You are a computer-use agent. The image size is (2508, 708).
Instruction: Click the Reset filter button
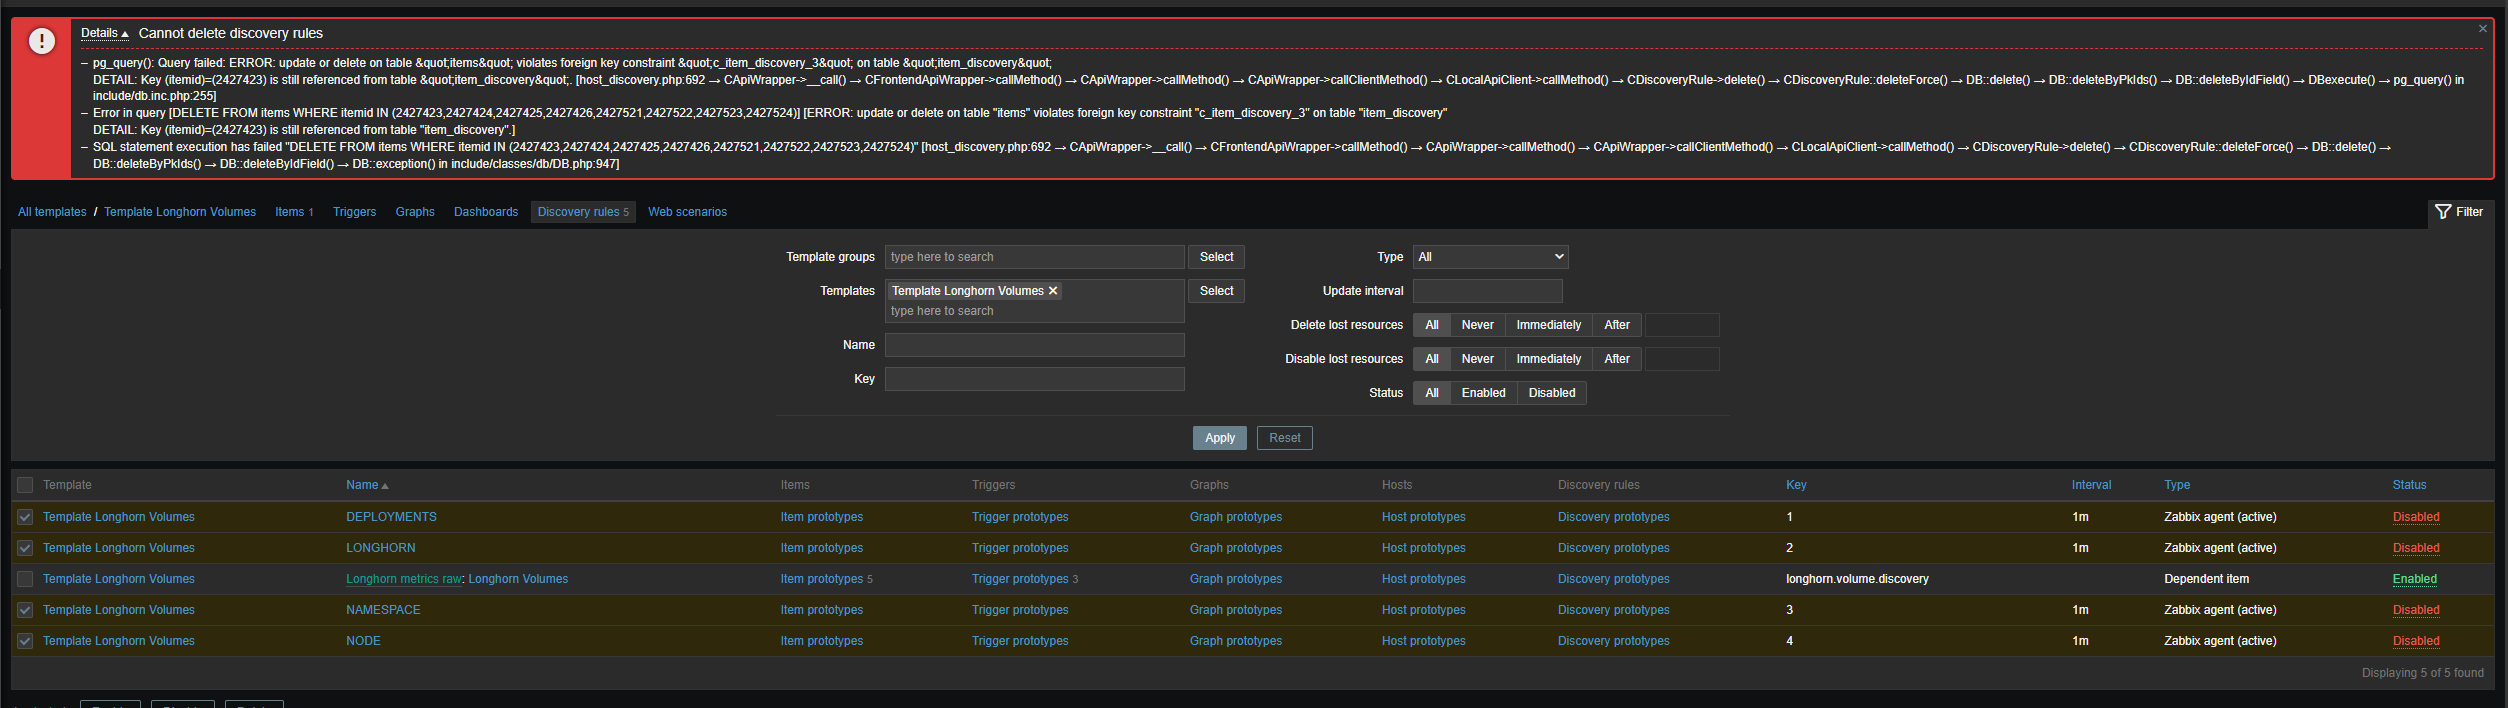click(1284, 438)
